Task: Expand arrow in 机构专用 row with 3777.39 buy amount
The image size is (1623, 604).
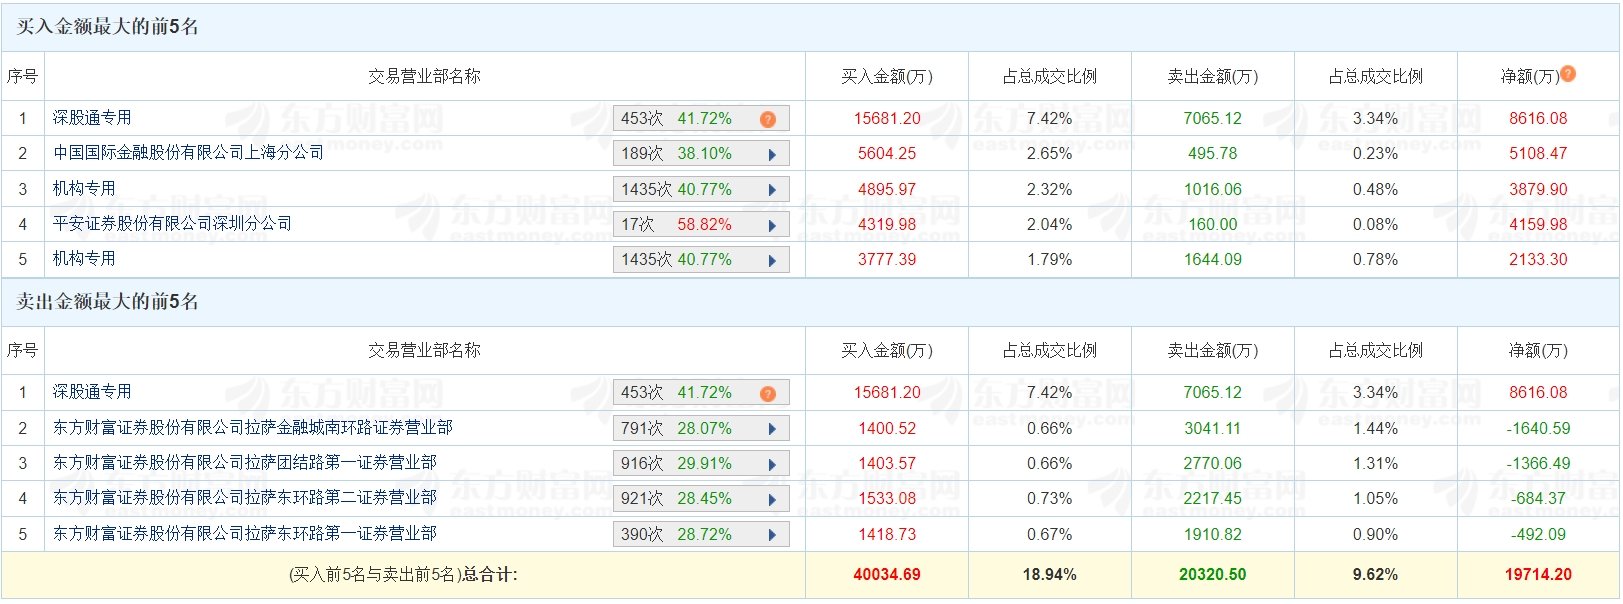Action: coord(772,261)
